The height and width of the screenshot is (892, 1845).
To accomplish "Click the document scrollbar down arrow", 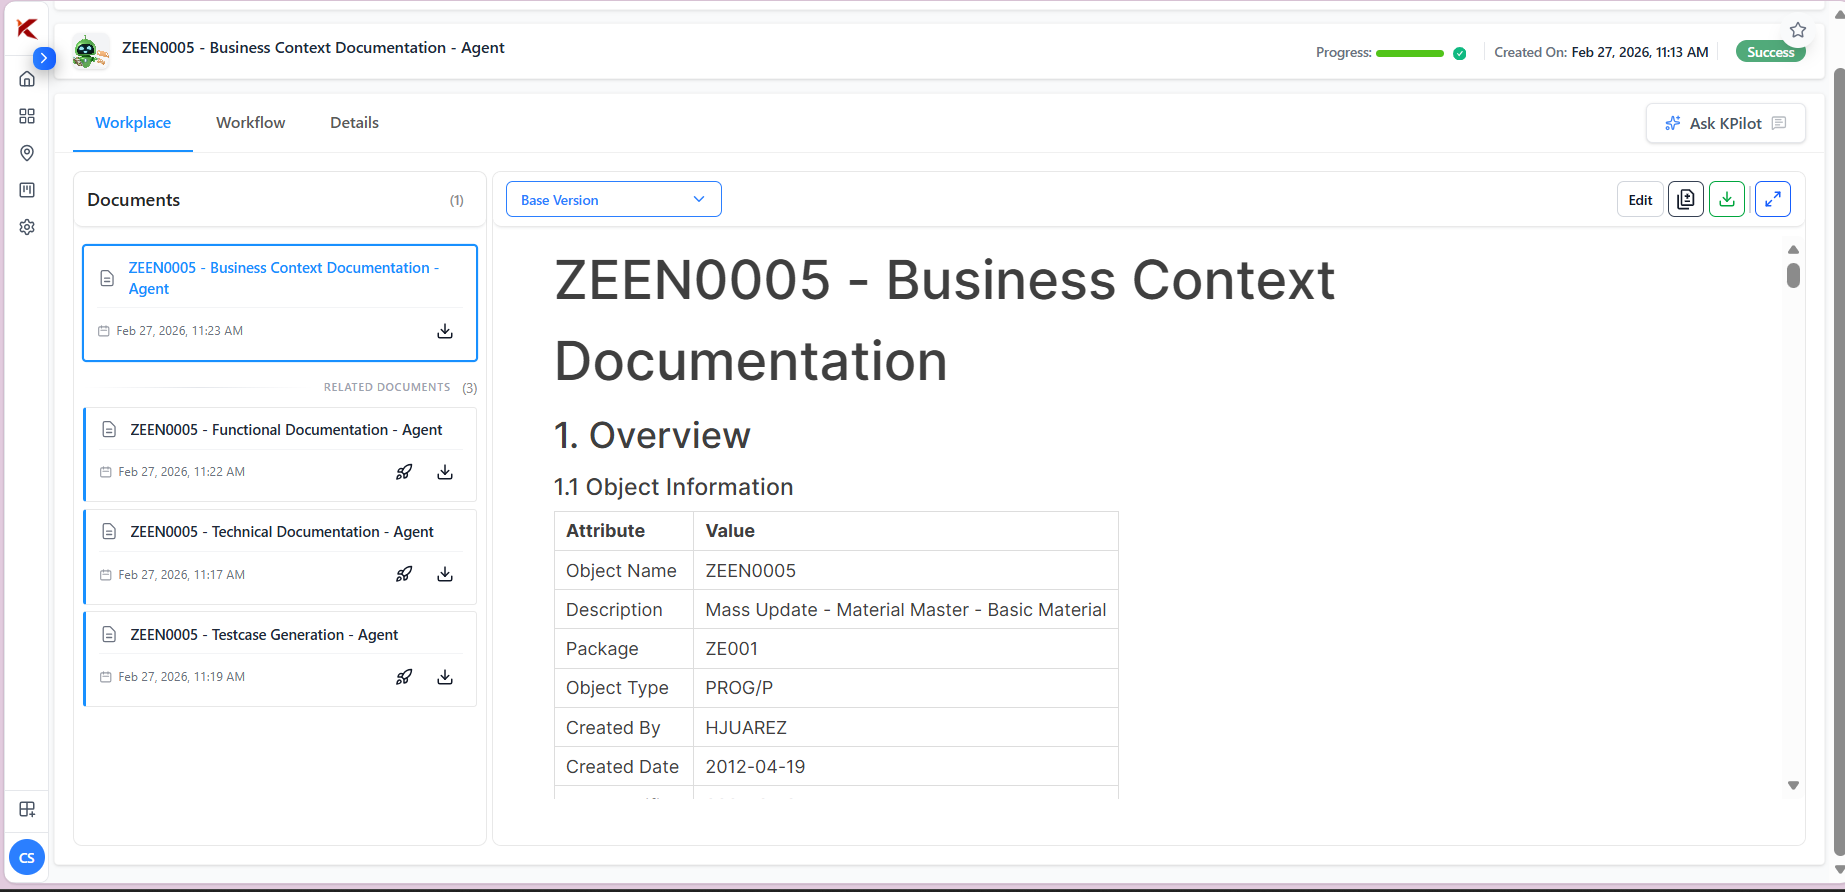I will (1793, 786).
